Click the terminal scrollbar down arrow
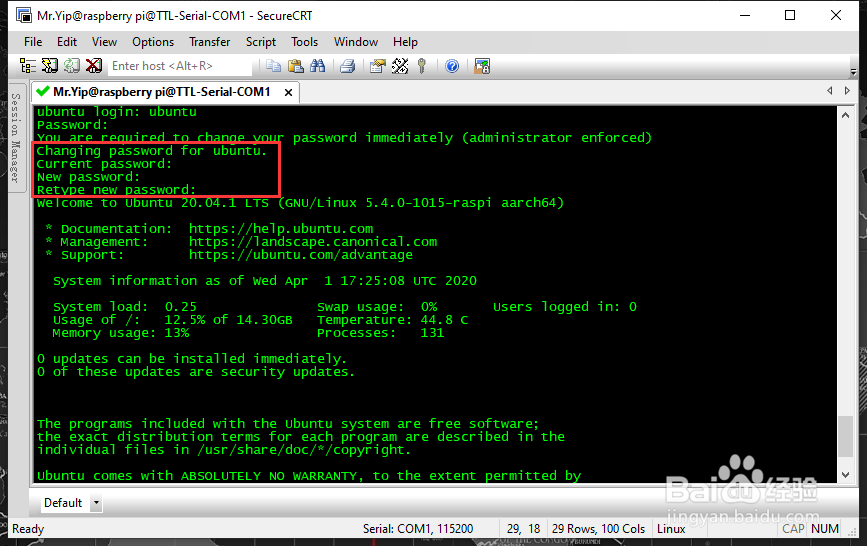867x546 pixels. tap(845, 475)
